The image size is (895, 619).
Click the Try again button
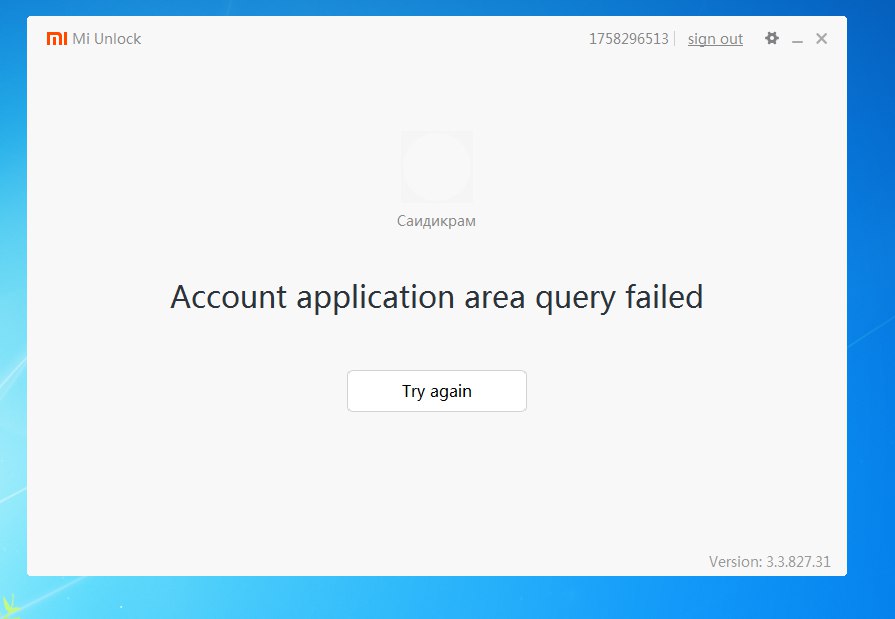[437, 391]
